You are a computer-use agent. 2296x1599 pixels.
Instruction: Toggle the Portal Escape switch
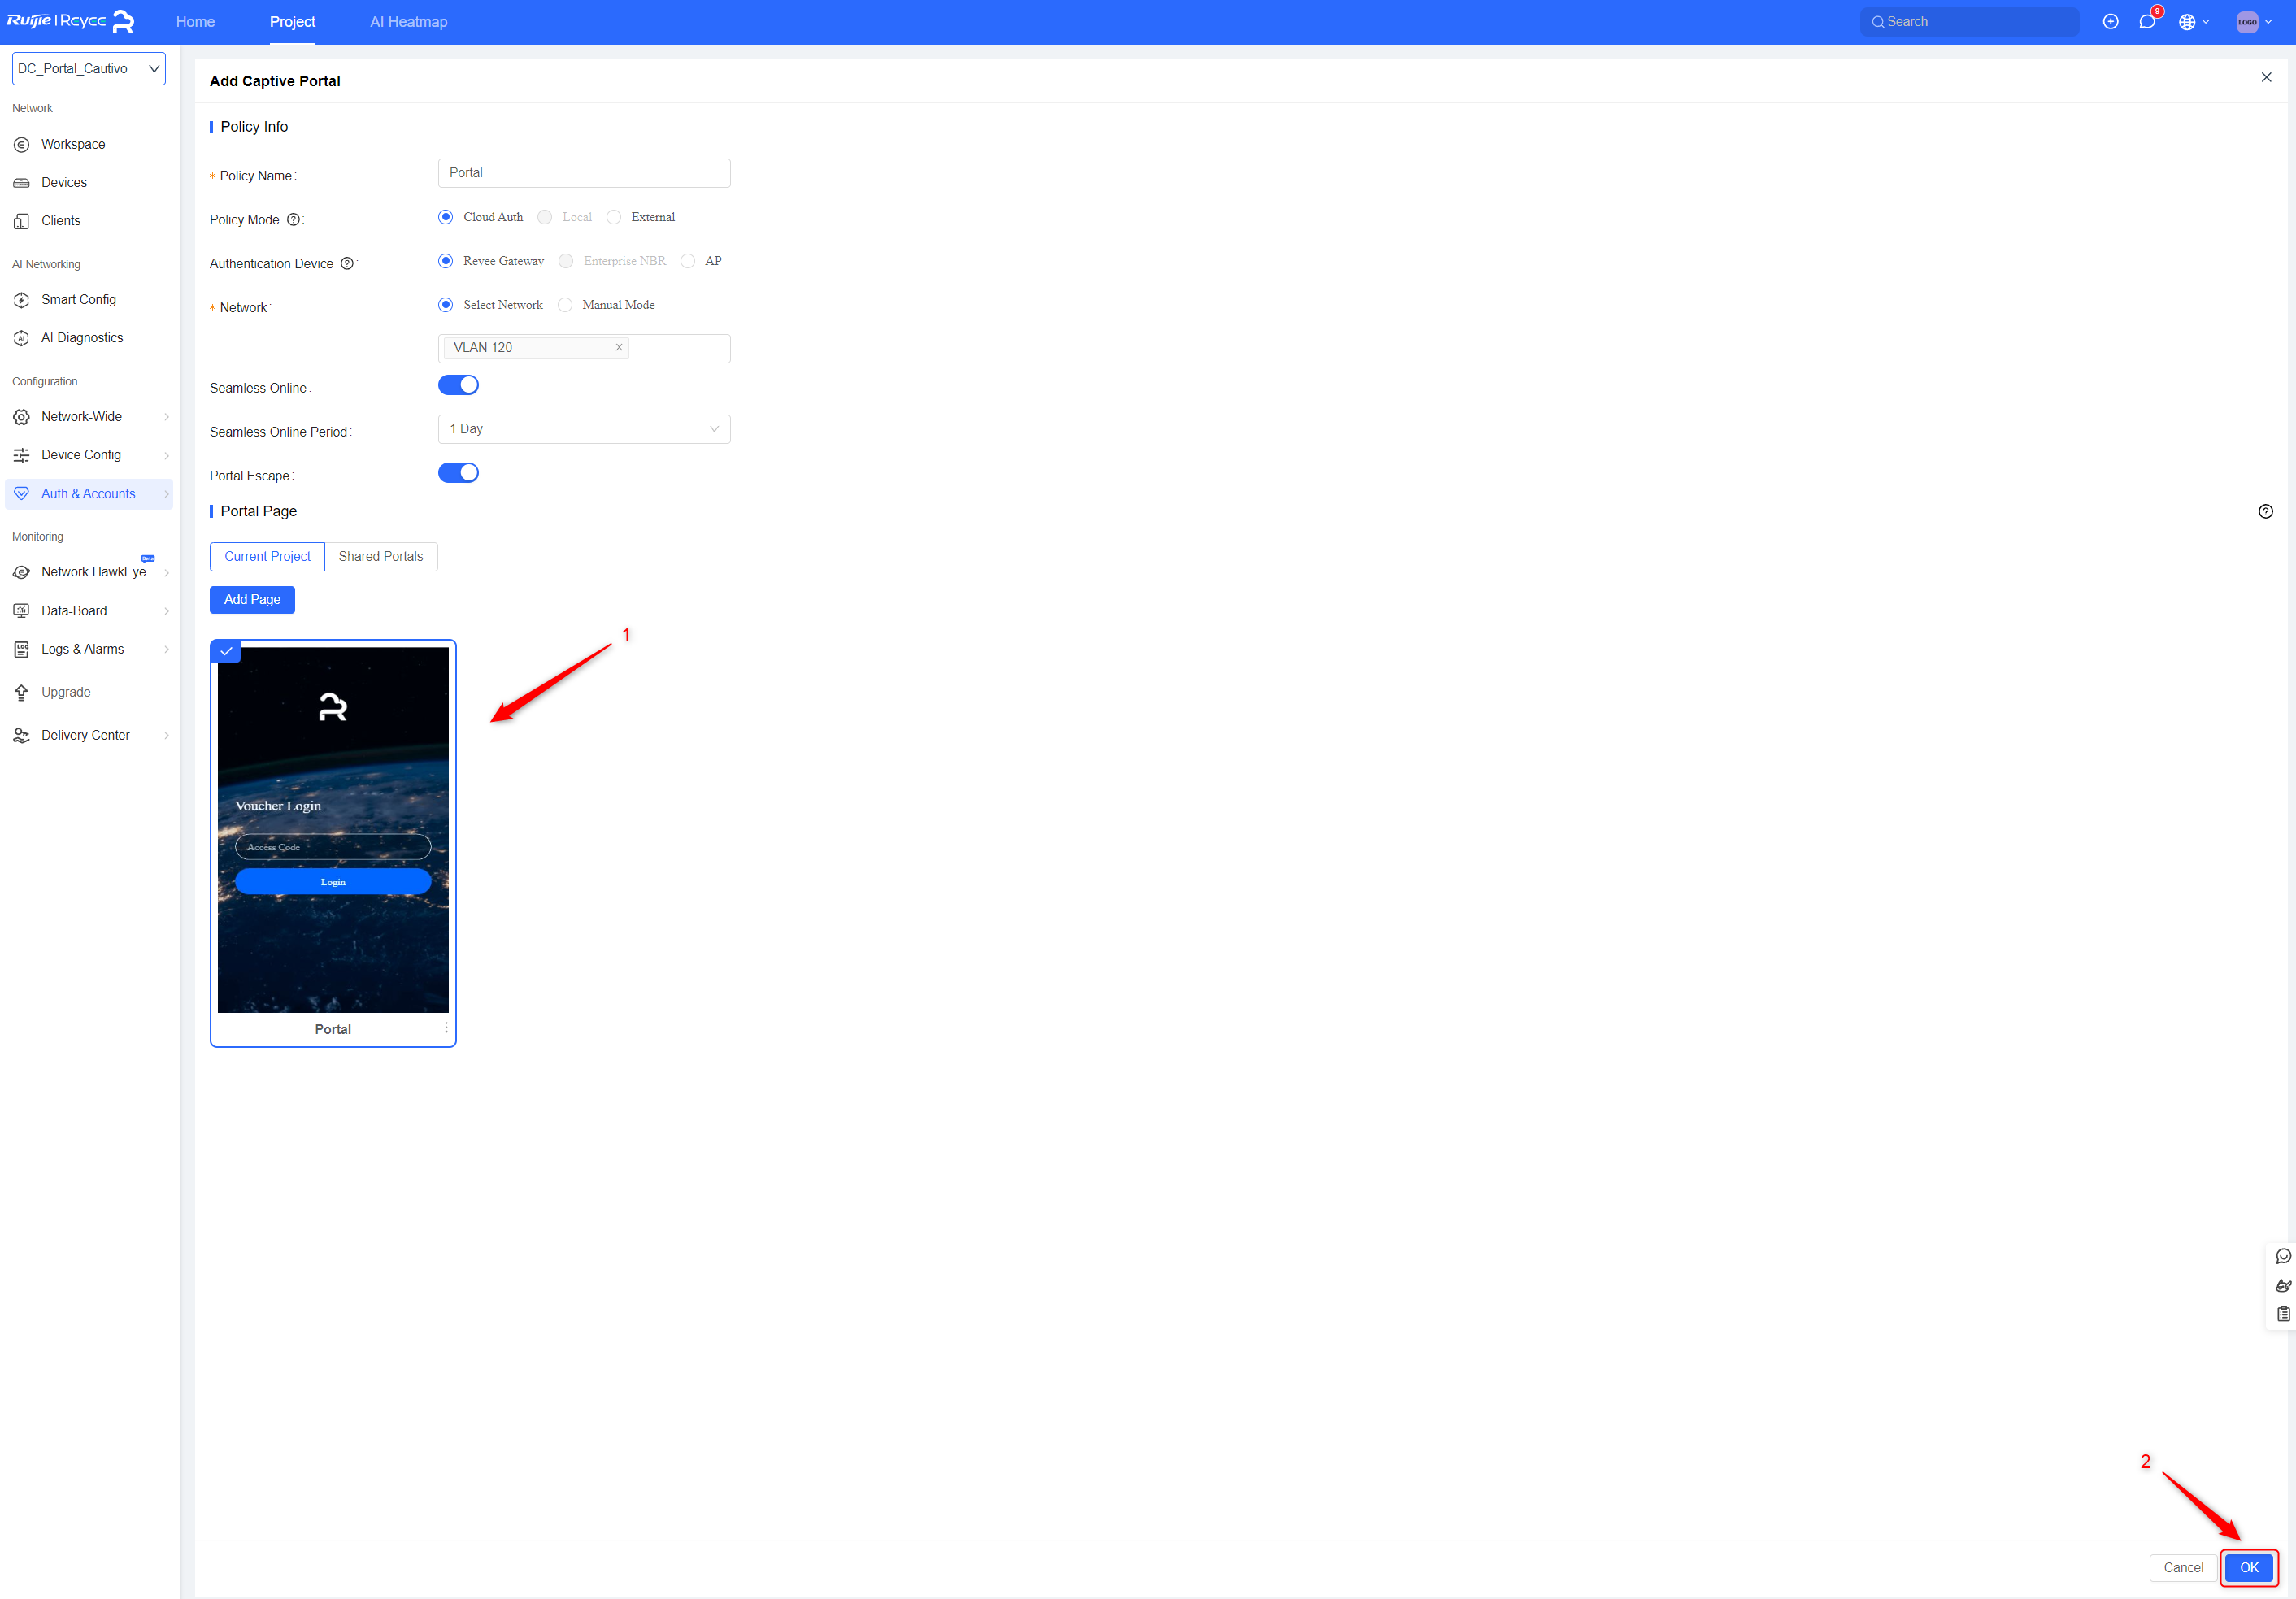click(x=458, y=473)
